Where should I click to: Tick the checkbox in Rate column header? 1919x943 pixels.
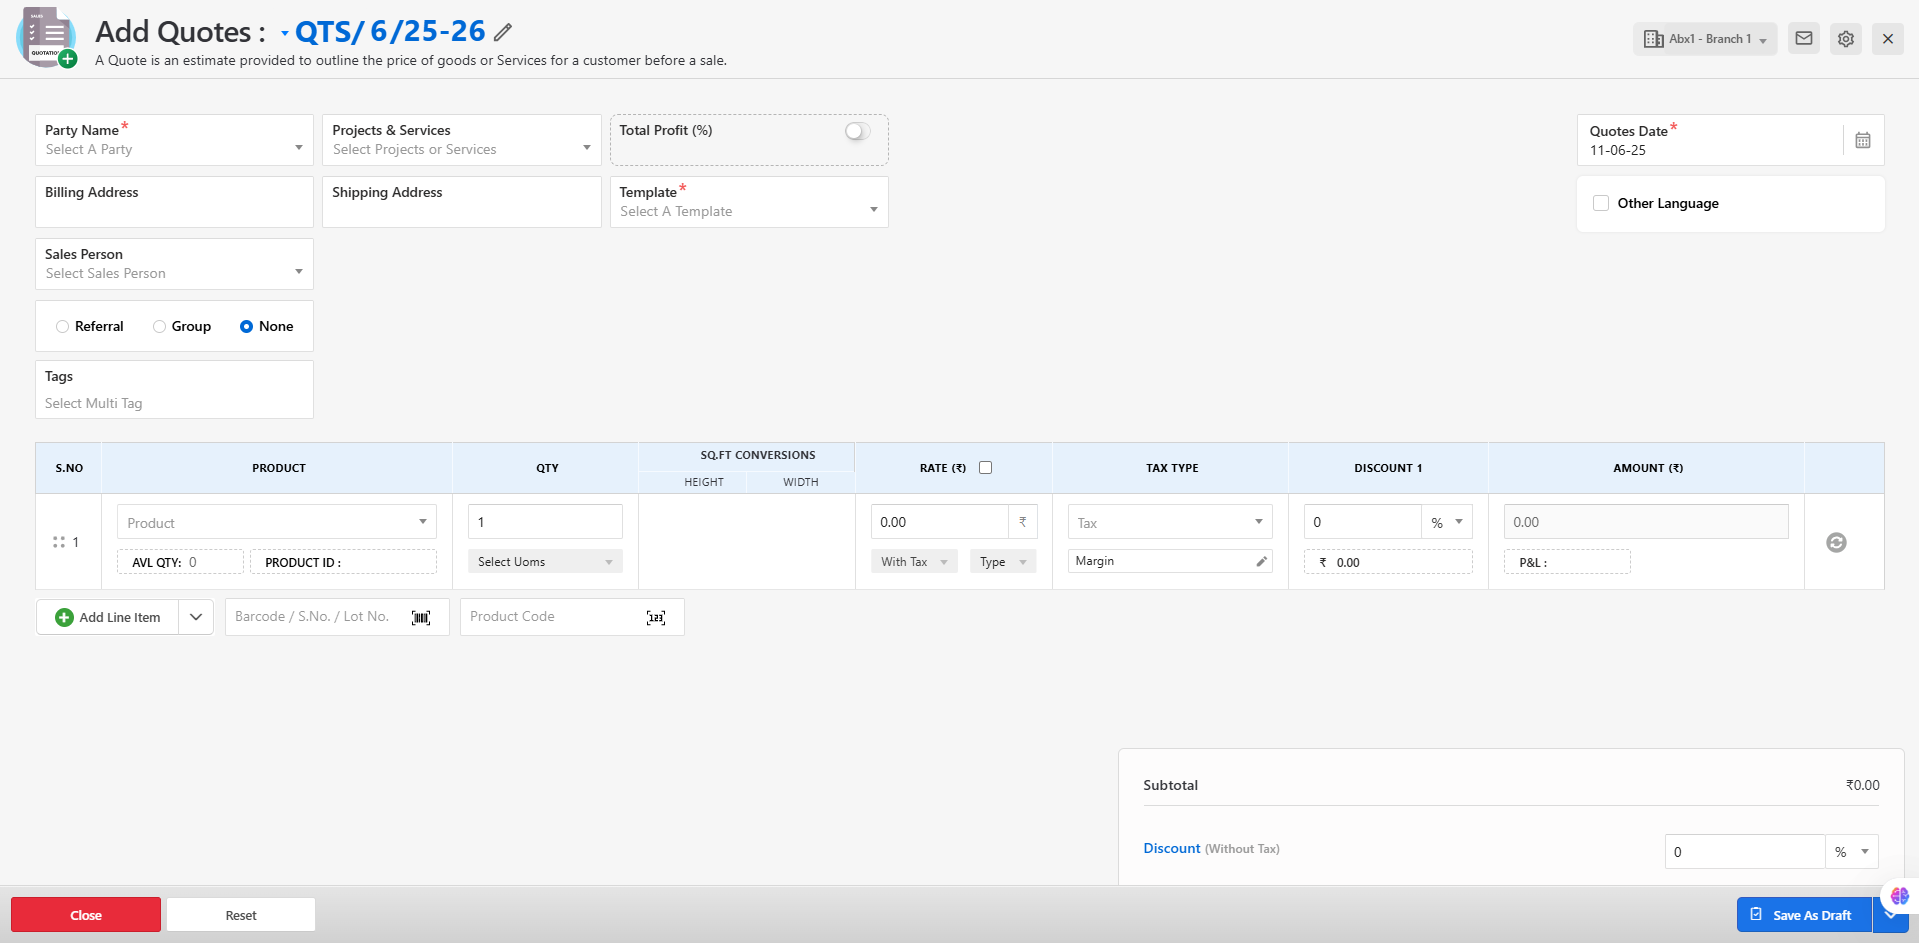(x=985, y=468)
